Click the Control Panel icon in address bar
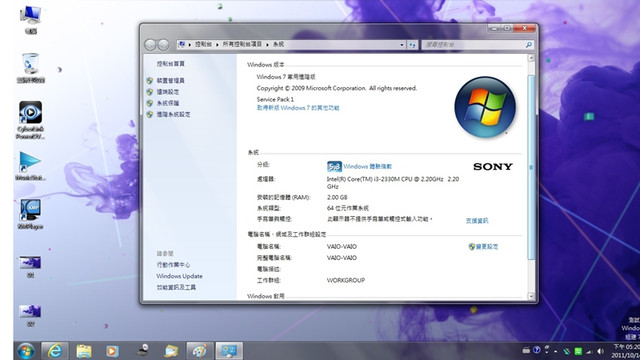The width and height of the screenshot is (640, 360). click(x=182, y=44)
